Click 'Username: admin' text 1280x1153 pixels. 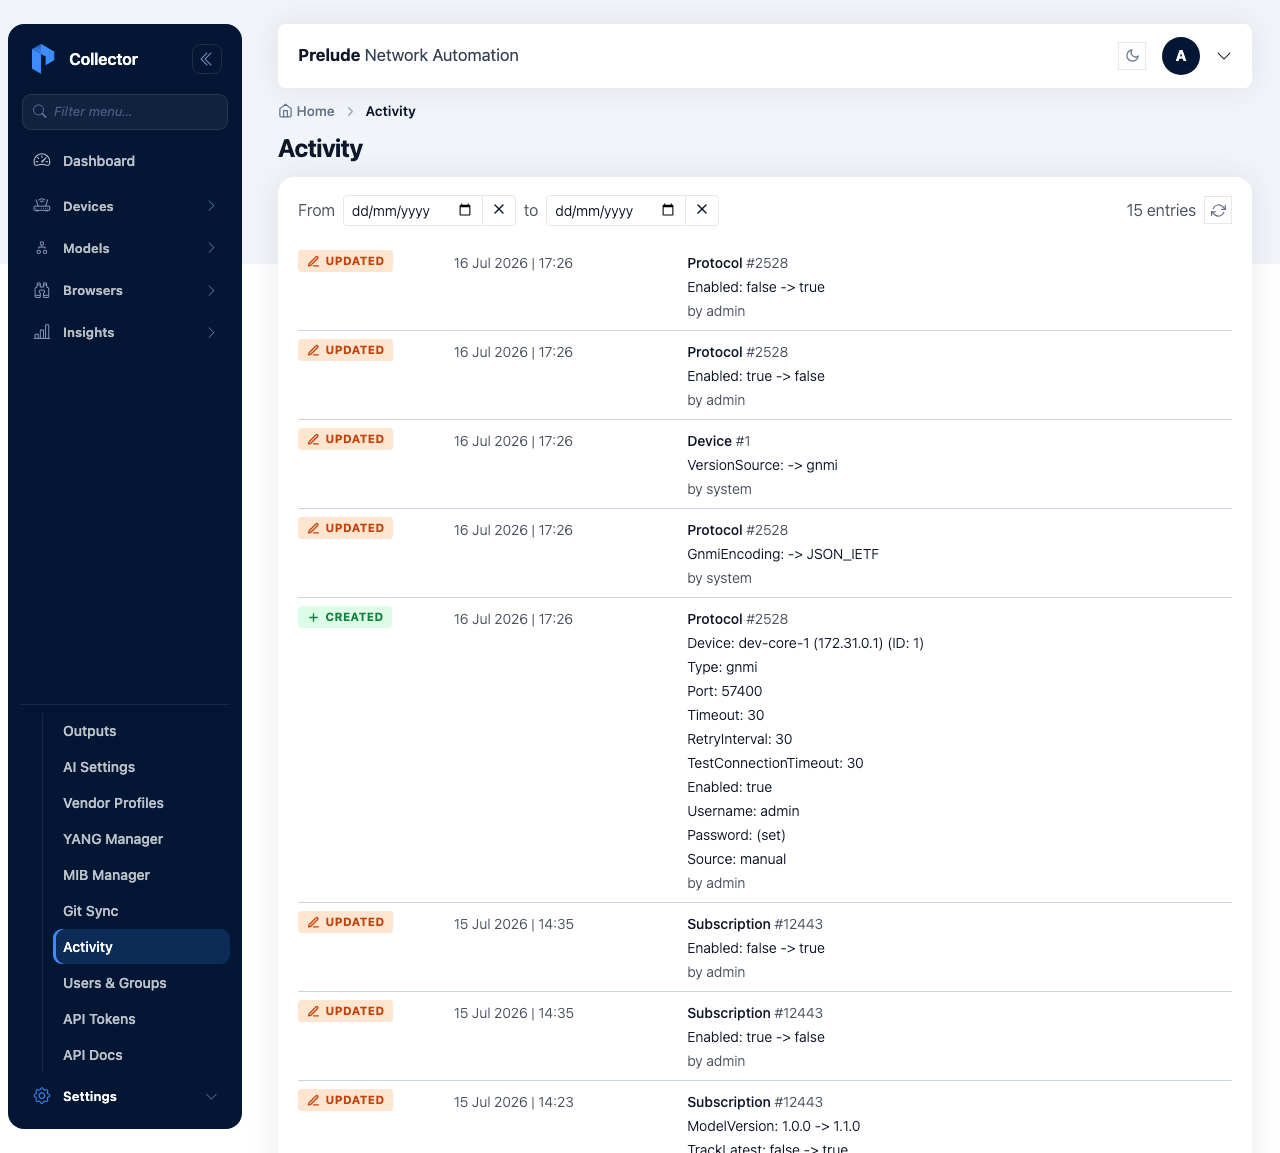743,811
